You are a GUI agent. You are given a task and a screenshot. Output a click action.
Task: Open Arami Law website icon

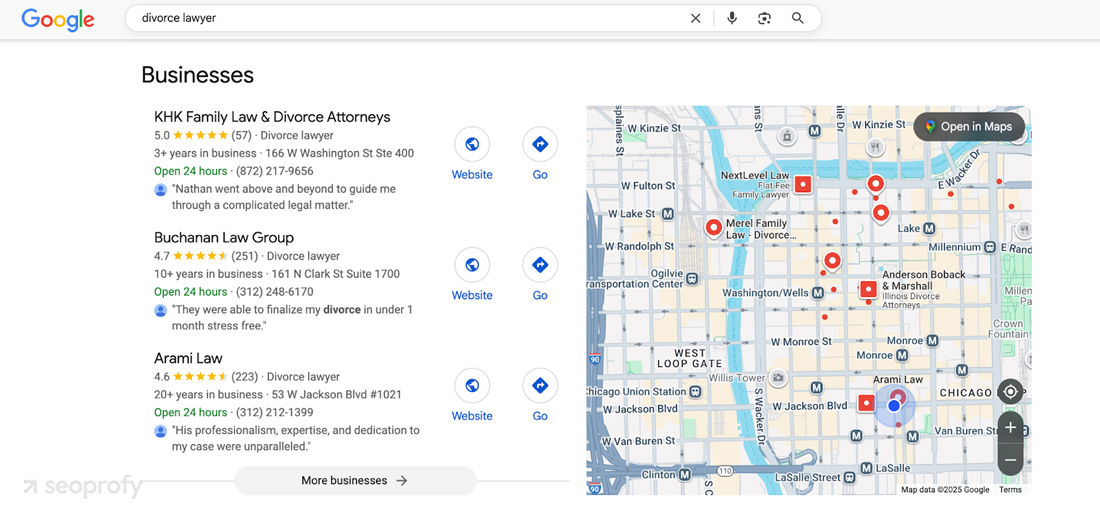[x=472, y=386]
